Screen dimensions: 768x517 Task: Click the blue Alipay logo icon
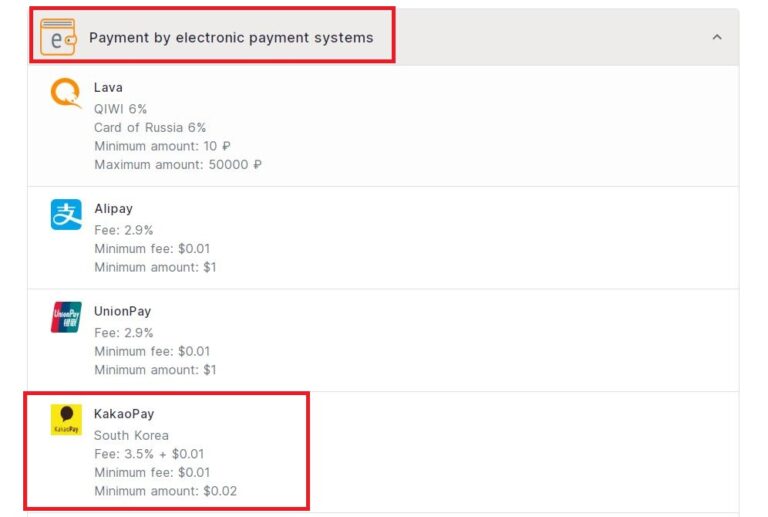tap(66, 214)
